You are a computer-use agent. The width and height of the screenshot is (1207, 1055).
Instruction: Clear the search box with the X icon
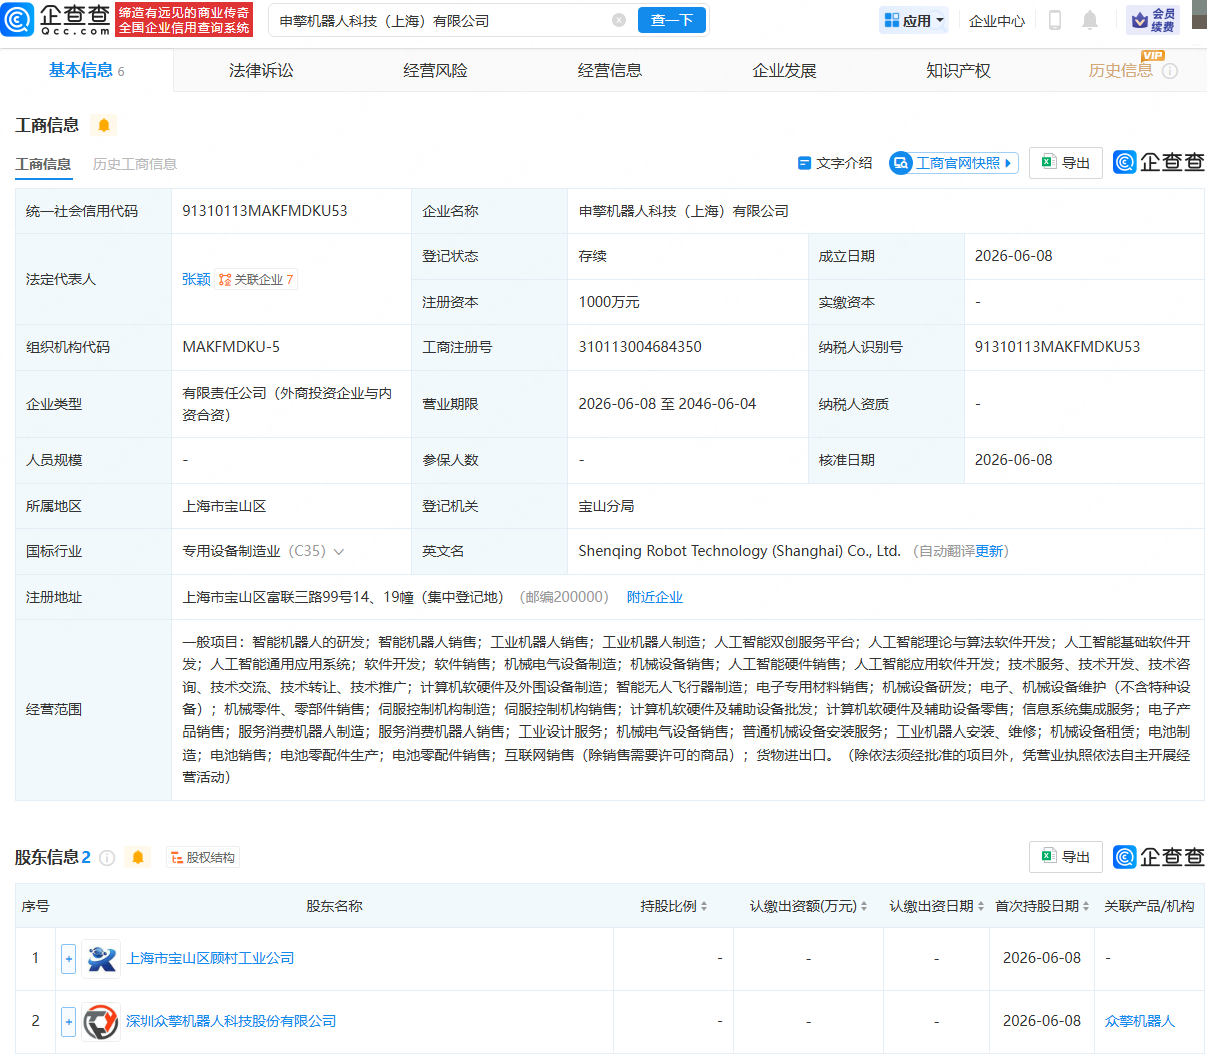(x=619, y=20)
